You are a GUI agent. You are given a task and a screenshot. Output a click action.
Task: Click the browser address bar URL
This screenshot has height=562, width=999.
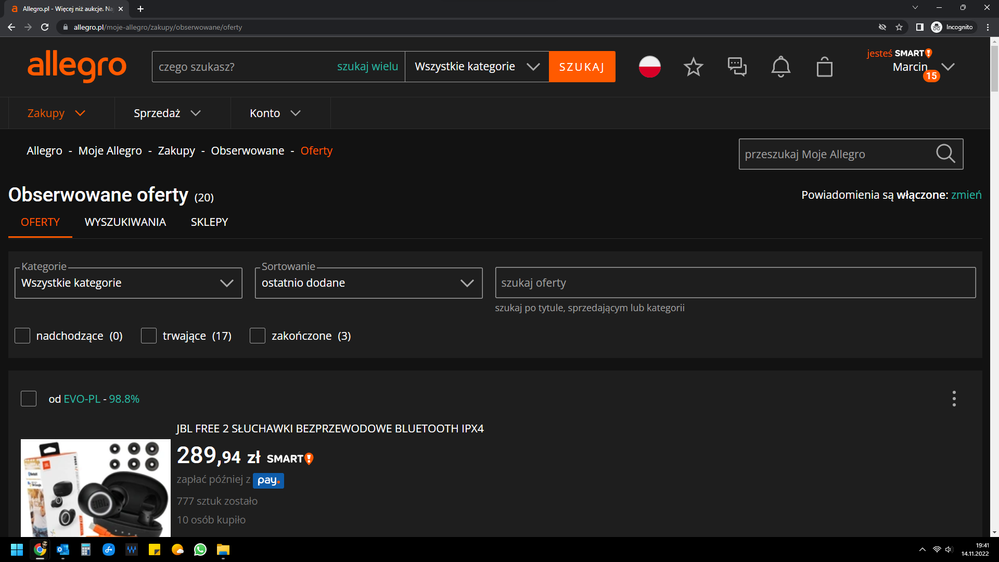coord(158,27)
